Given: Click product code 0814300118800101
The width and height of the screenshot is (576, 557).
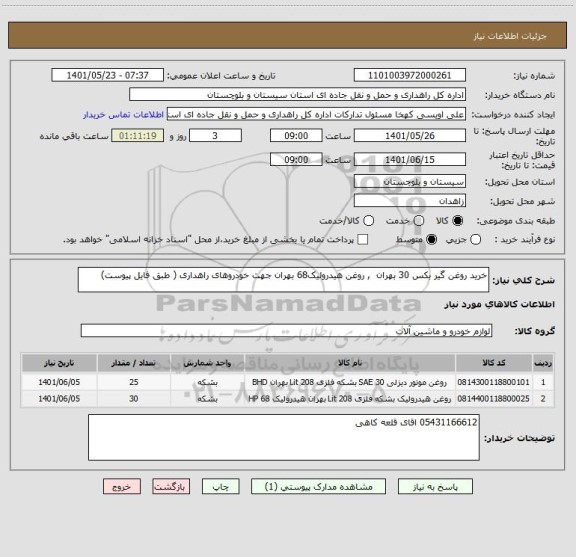Looking at the screenshot, I should tap(494, 382).
